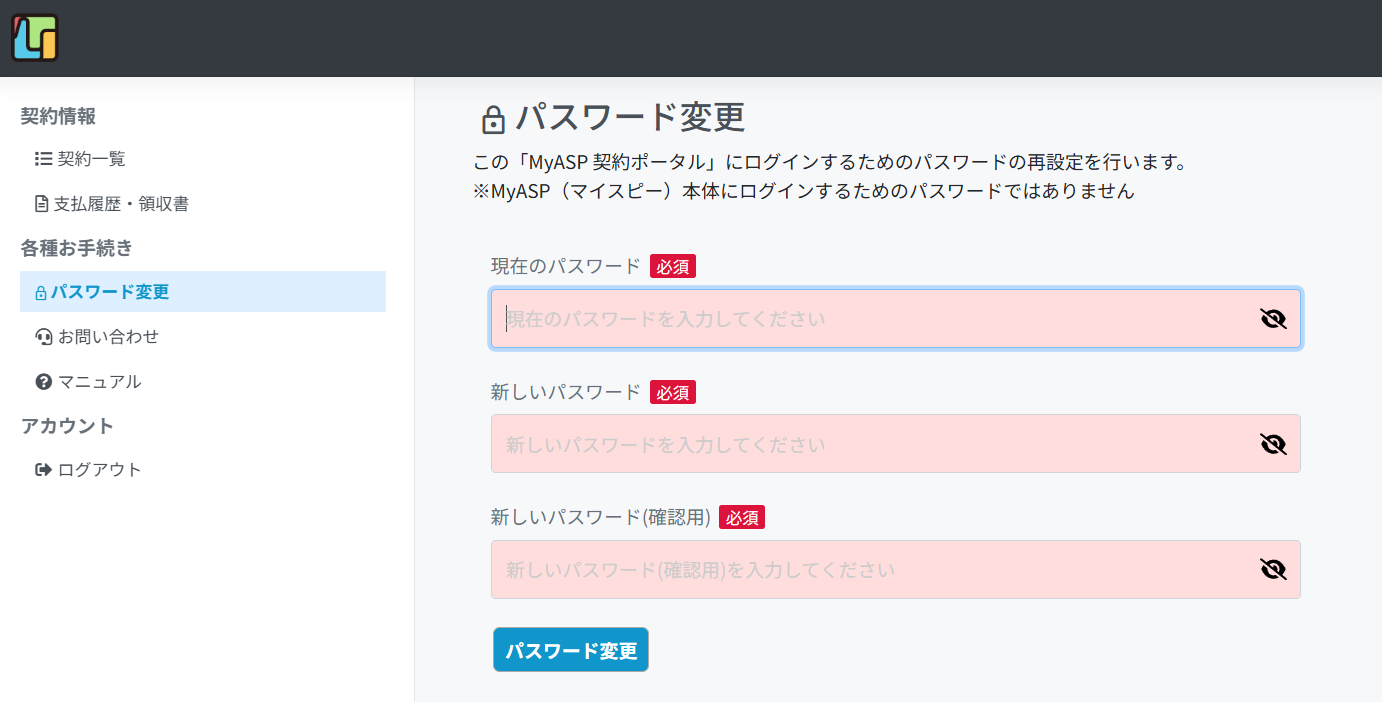1382x702 pixels.
Task: Click the 新しいパスワード(確認用) input field
Action: pos(896,570)
